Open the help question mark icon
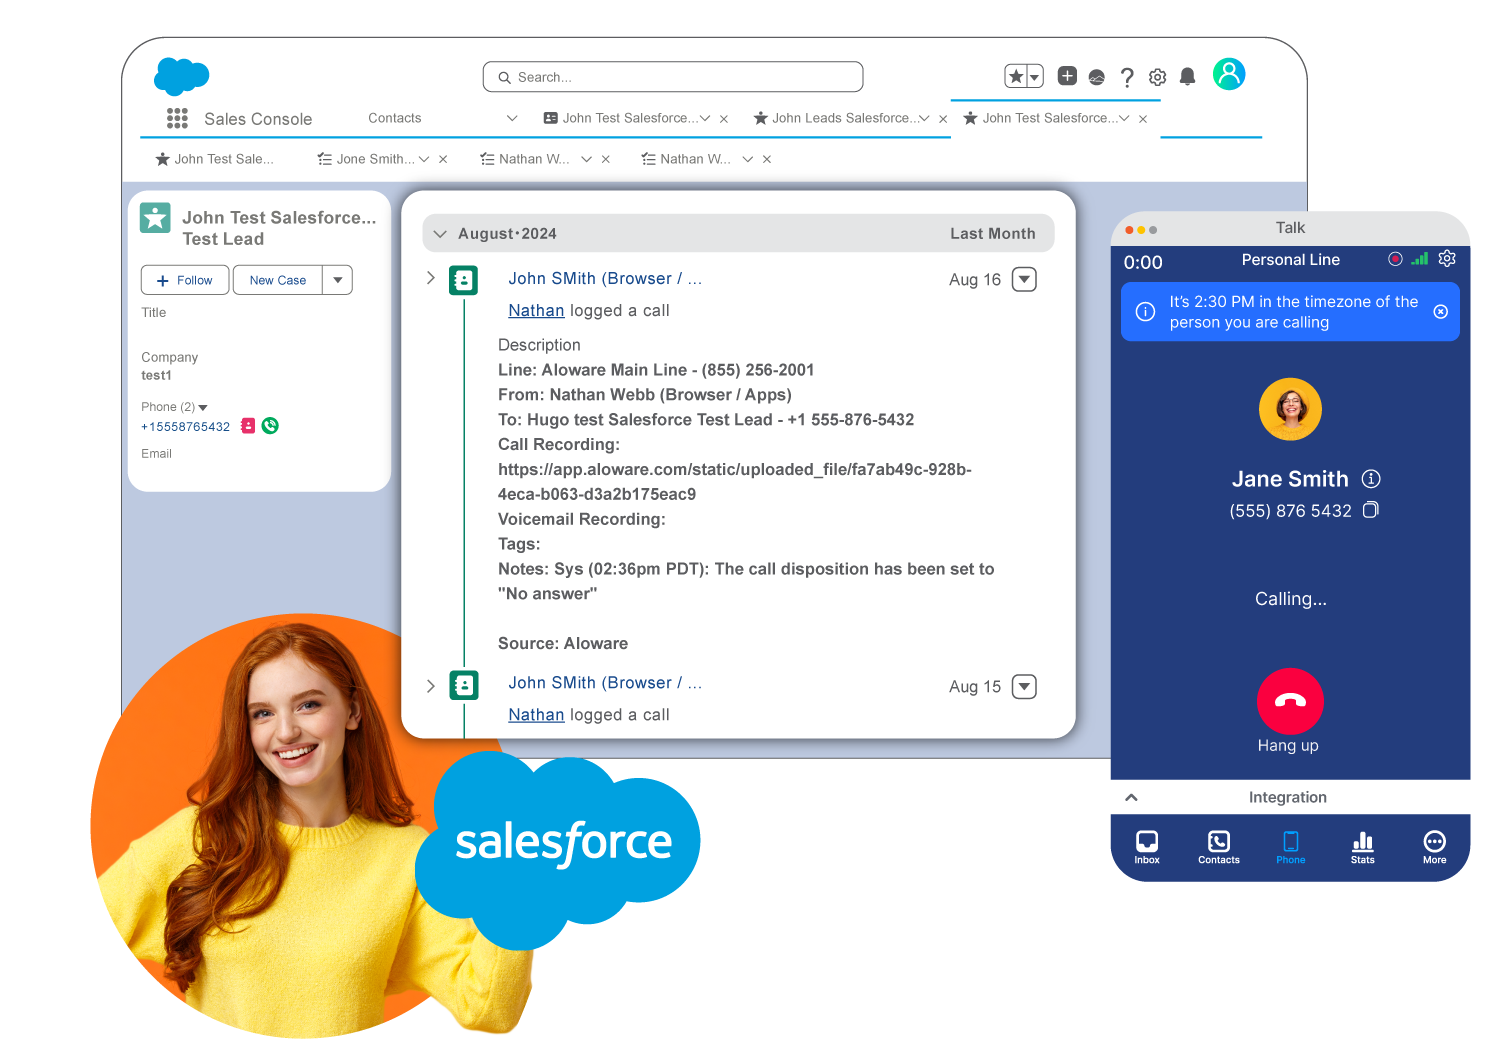 pyautogui.click(x=1127, y=77)
